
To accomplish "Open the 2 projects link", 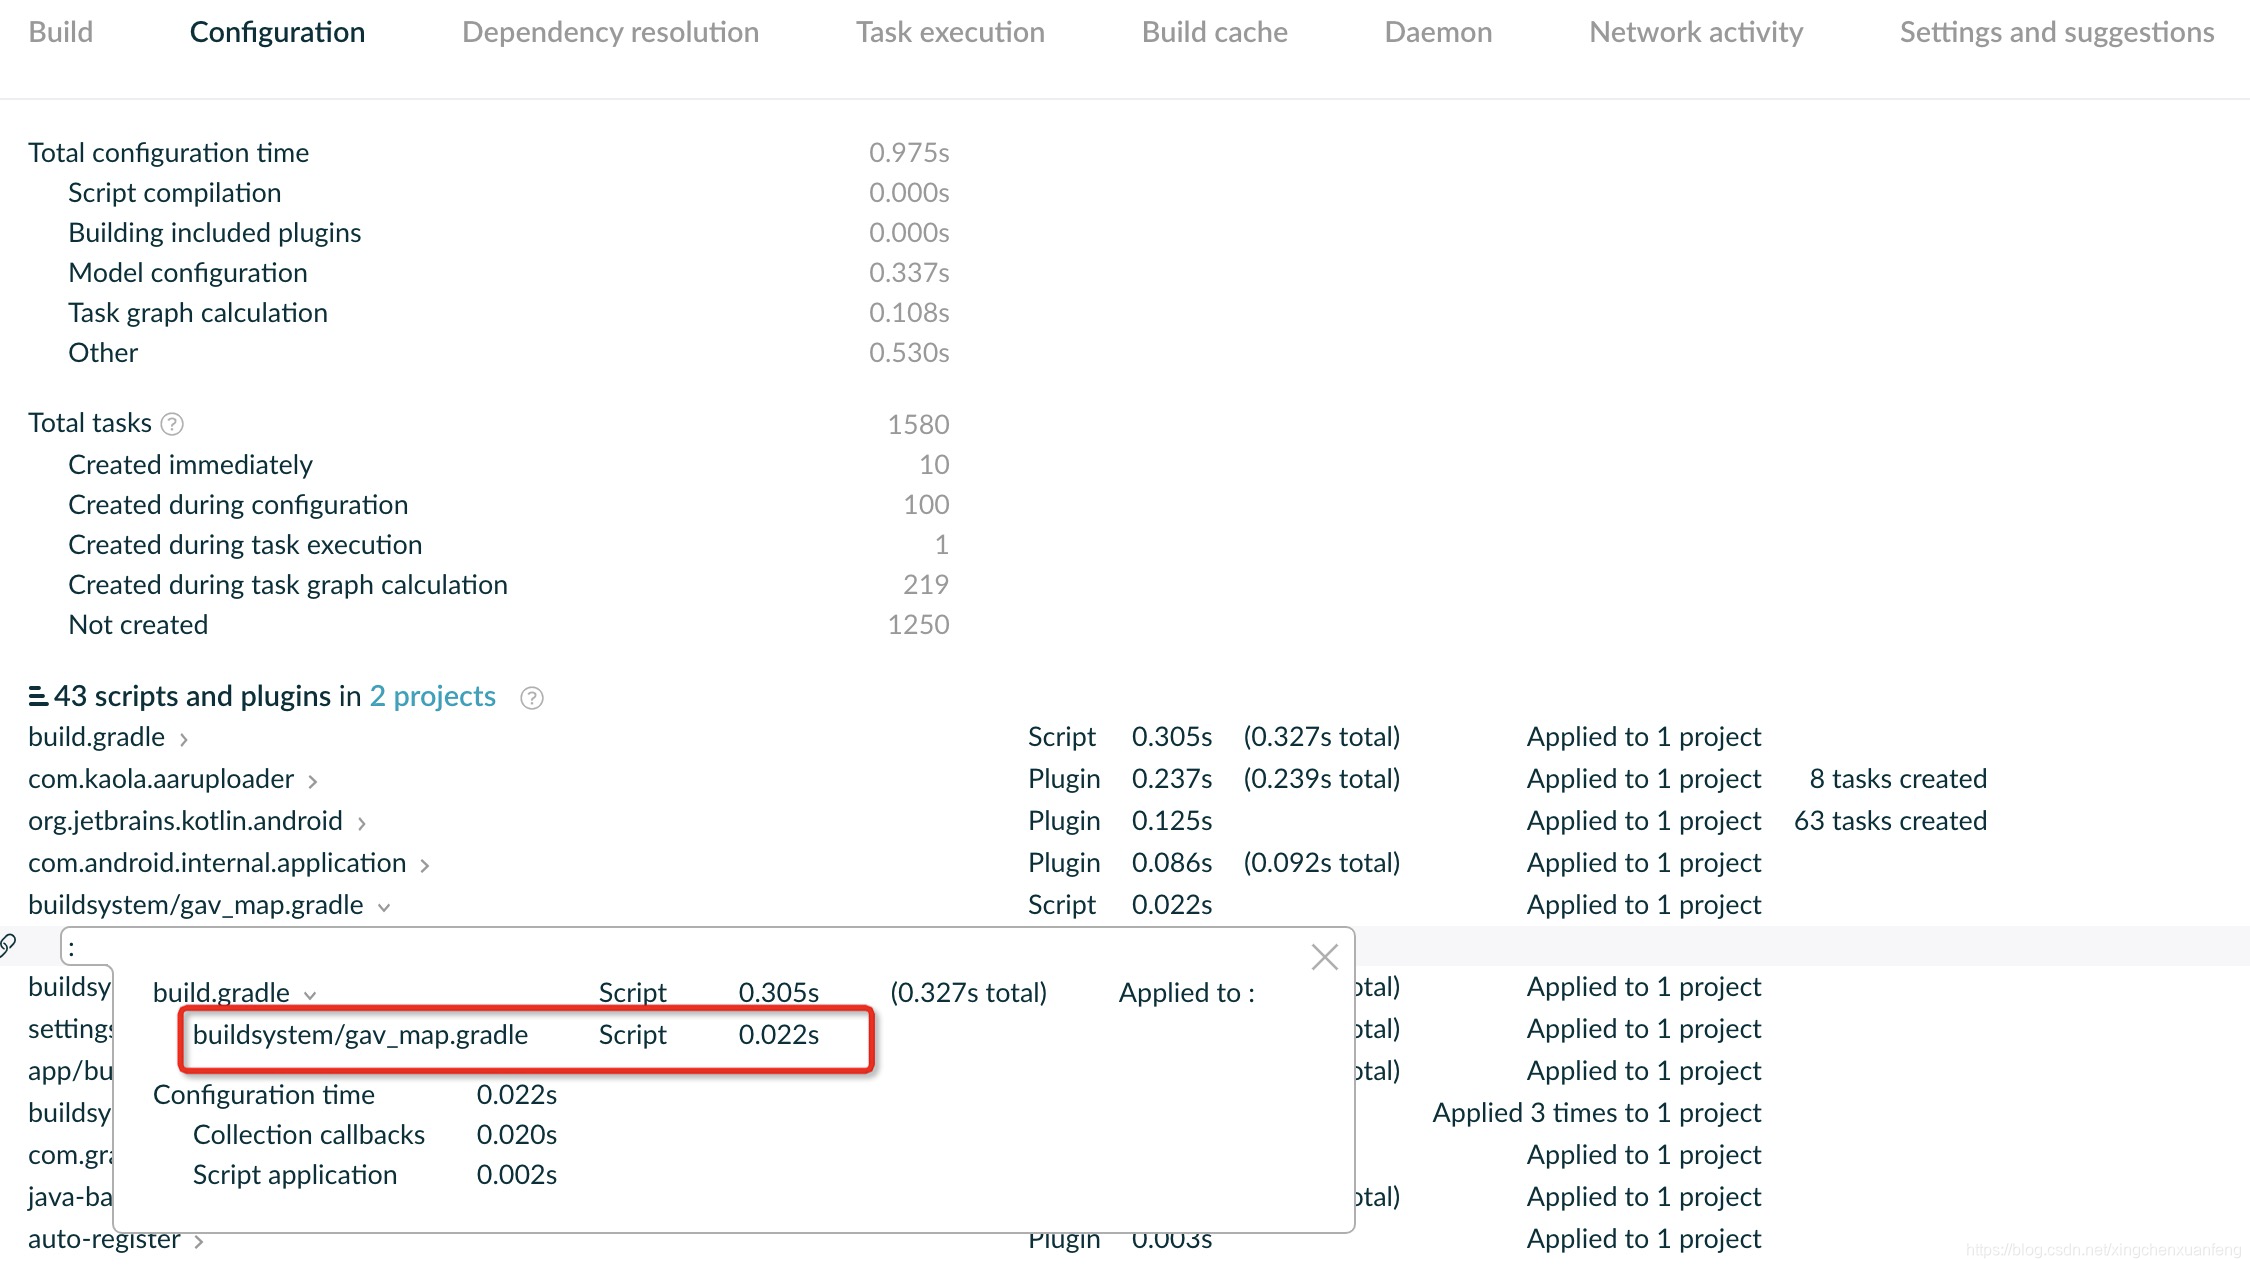I will tap(432, 696).
